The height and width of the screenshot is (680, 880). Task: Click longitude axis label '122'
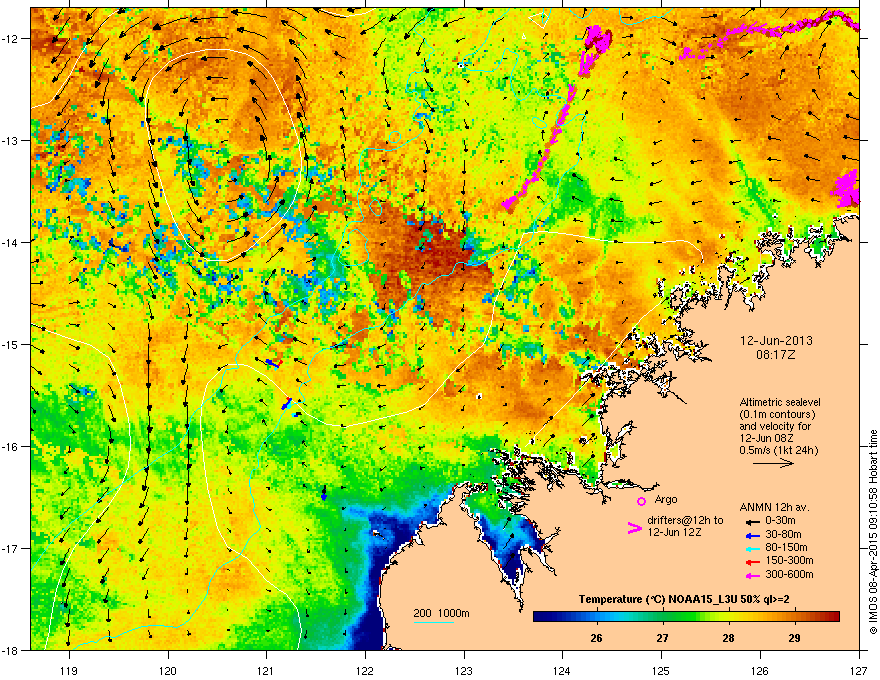pyautogui.click(x=365, y=670)
